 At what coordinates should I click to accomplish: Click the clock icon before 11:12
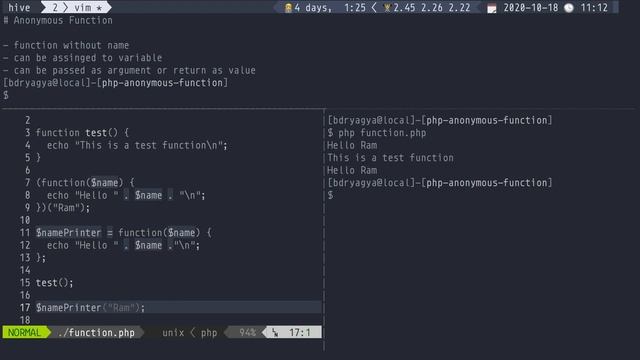click(569, 8)
